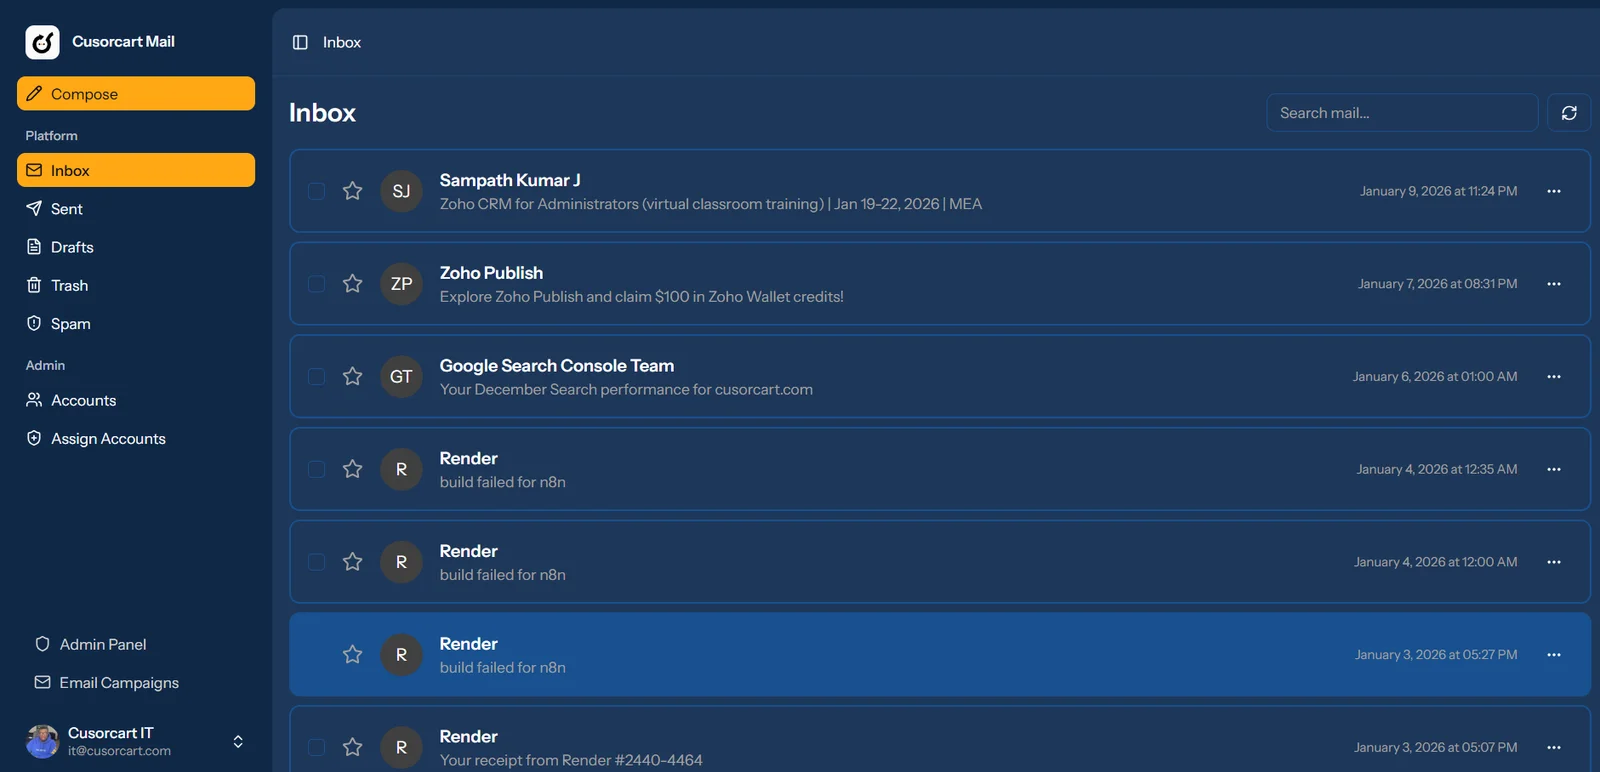Viewport: 1600px width, 772px height.
Task: Open more options for Render 05:27 PM email
Action: (x=1554, y=655)
